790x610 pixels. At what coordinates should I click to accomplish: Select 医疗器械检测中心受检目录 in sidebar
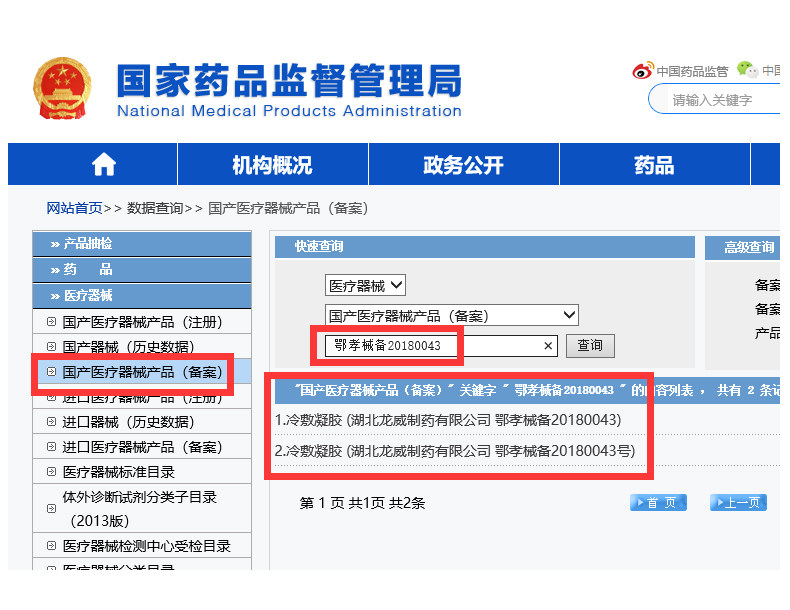click(147, 546)
